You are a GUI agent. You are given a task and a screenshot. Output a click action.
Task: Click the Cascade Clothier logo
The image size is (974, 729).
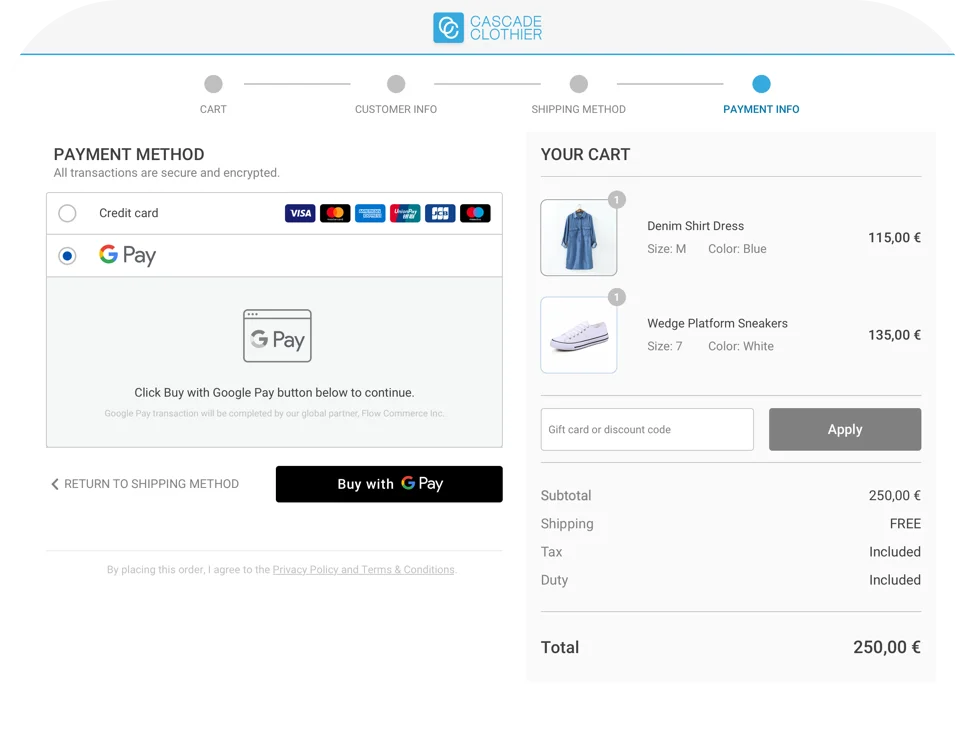coord(487,27)
